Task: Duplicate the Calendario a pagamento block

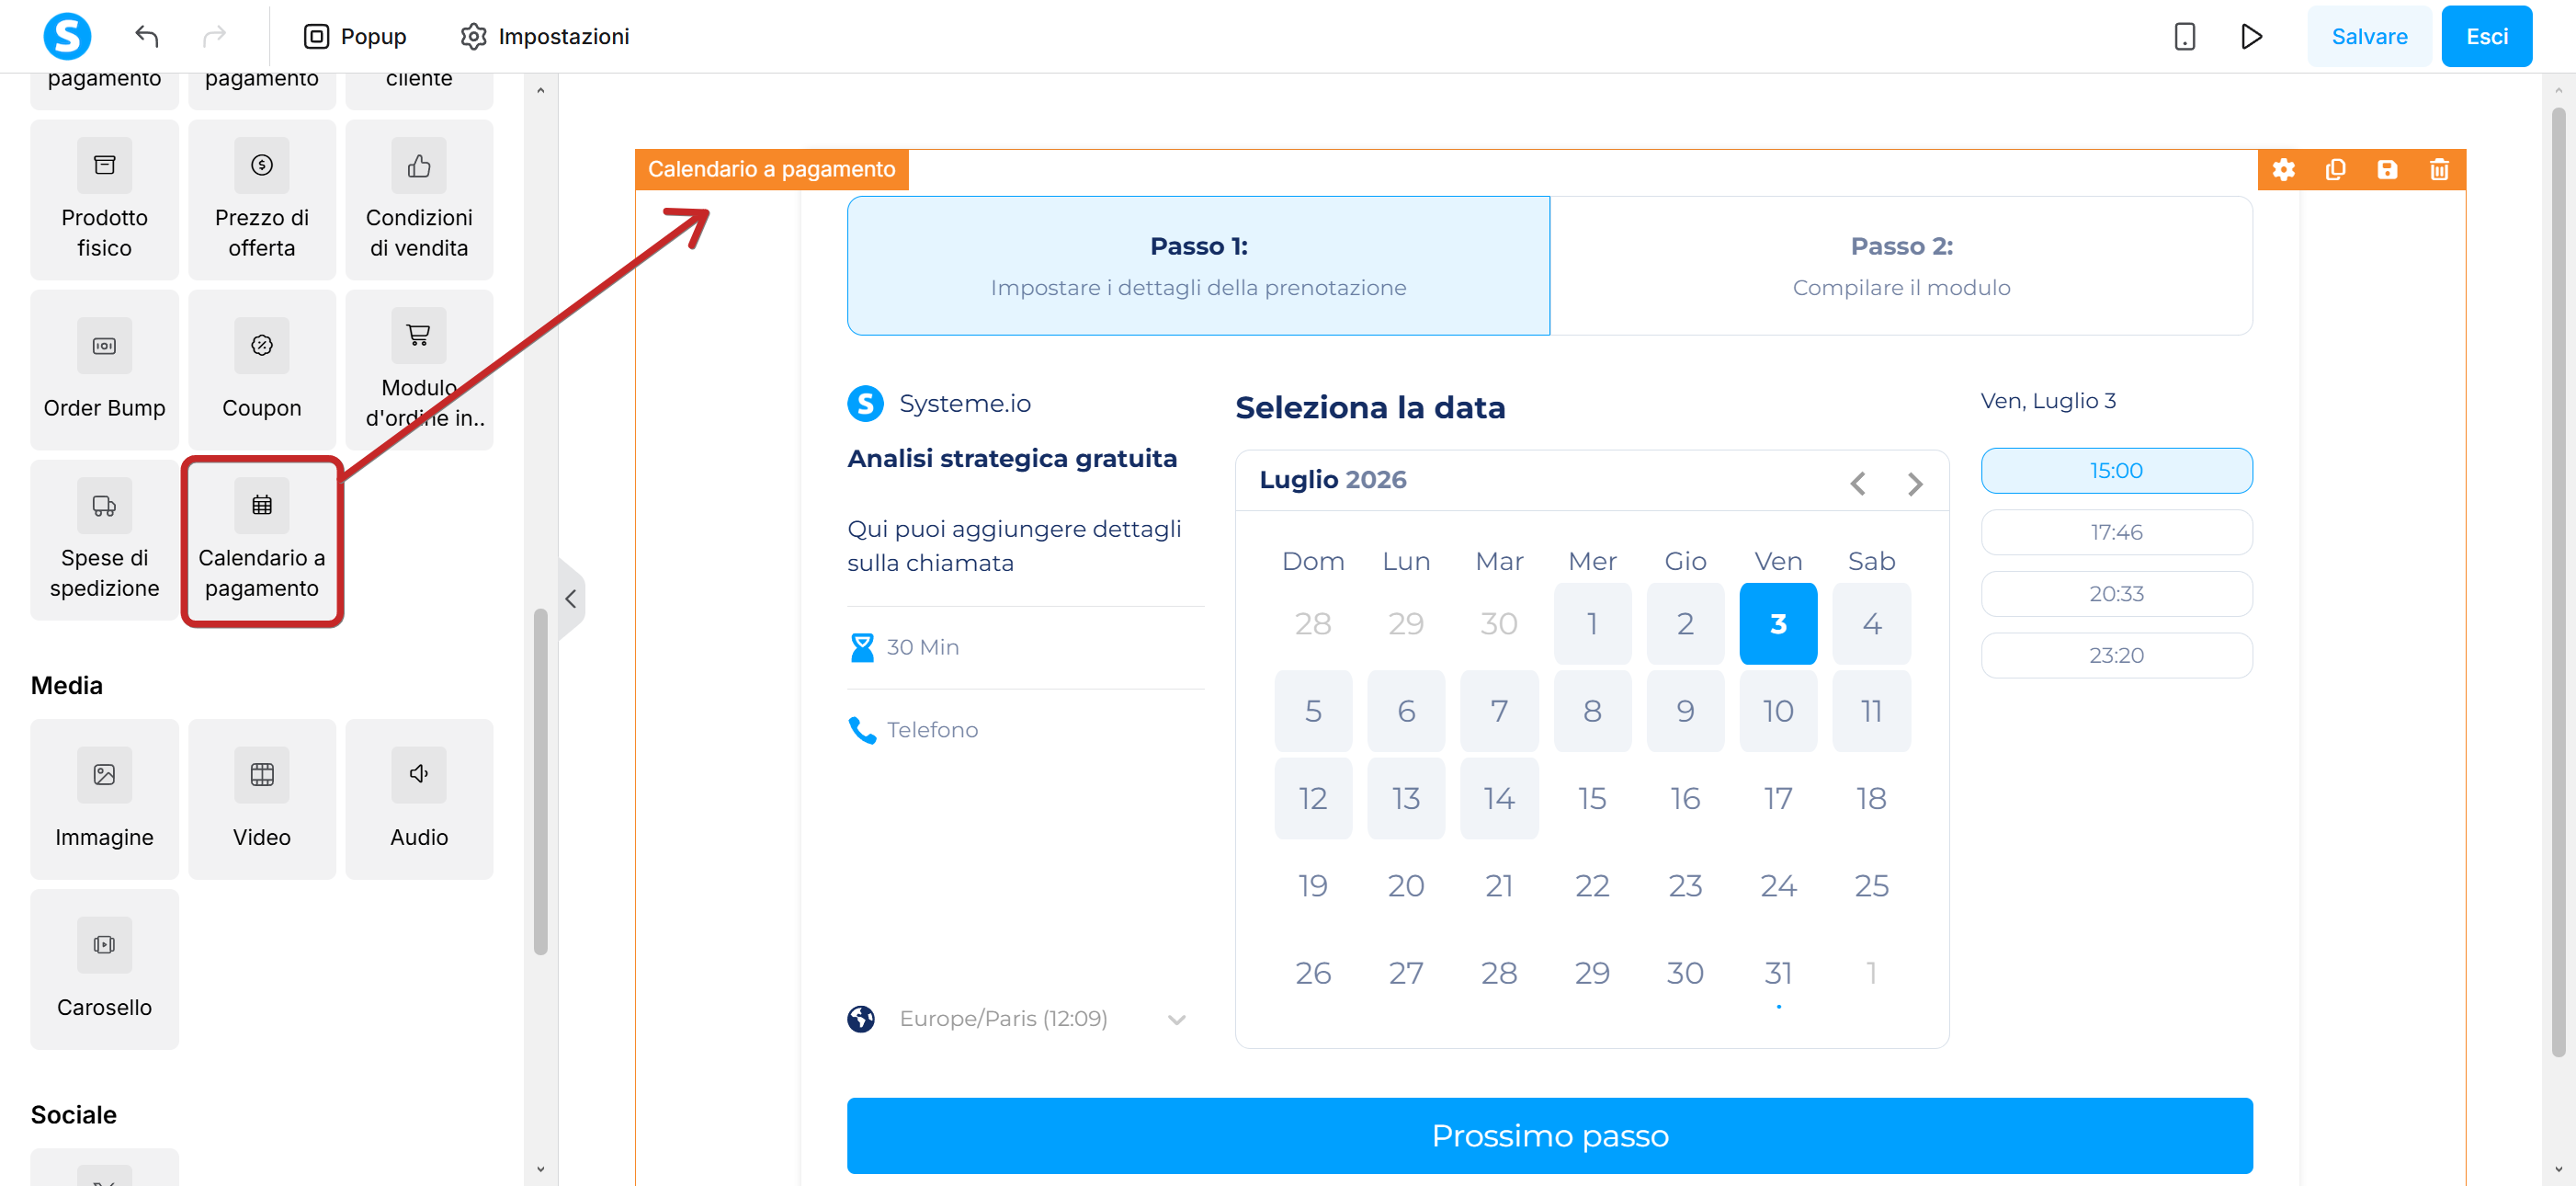Action: click(x=2335, y=169)
